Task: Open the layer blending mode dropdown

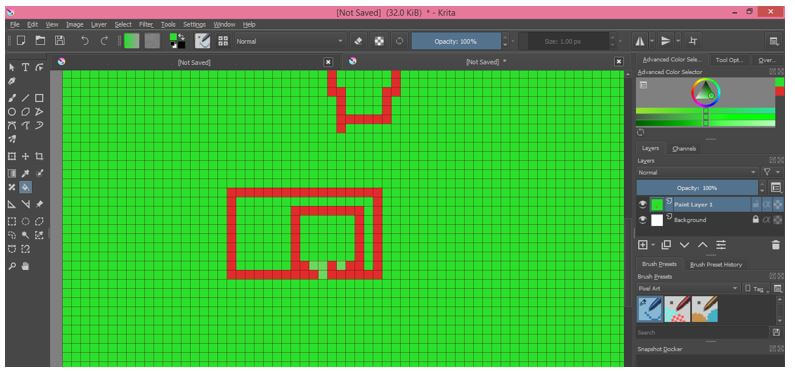Action: click(697, 172)
